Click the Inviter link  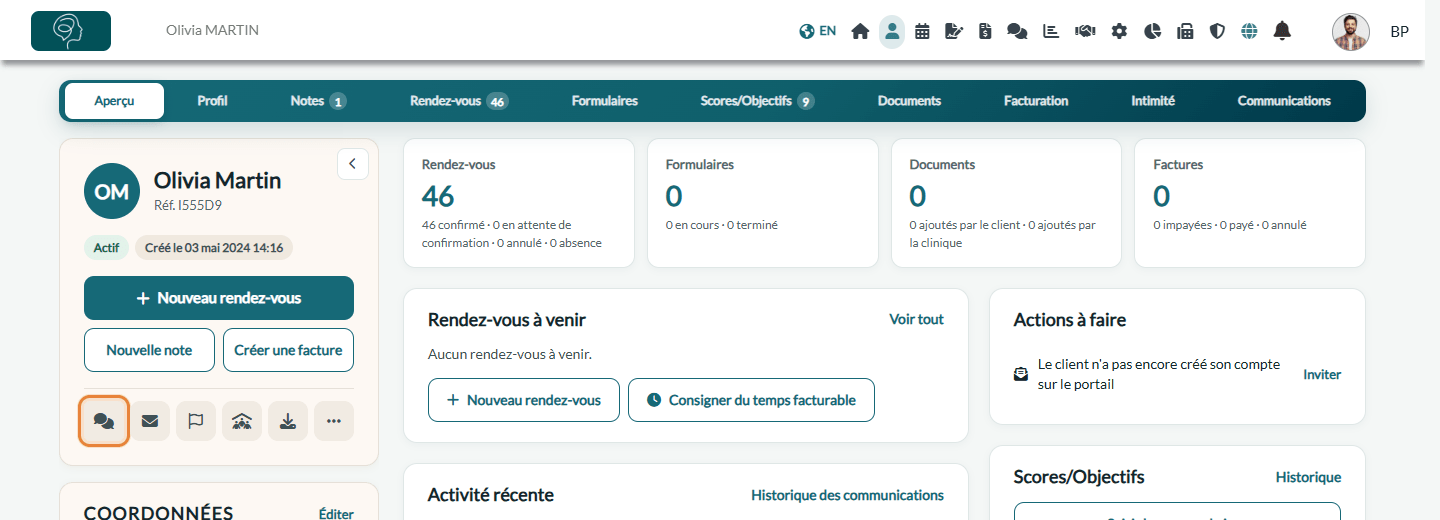[1322, 375]
